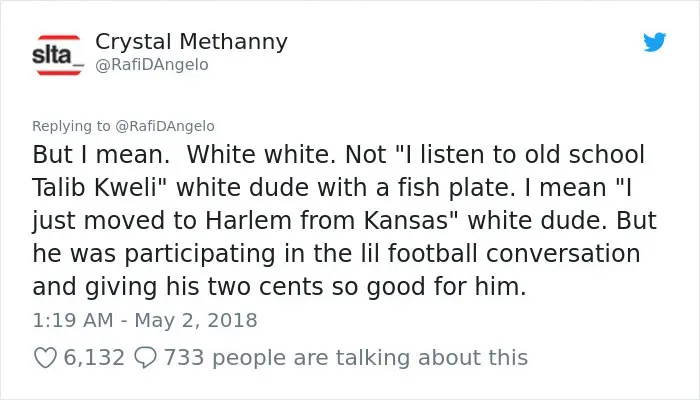Viewport: 700px width, 400px height.
Task: Like the tweet with the heart icon
Action: point(45,358)
